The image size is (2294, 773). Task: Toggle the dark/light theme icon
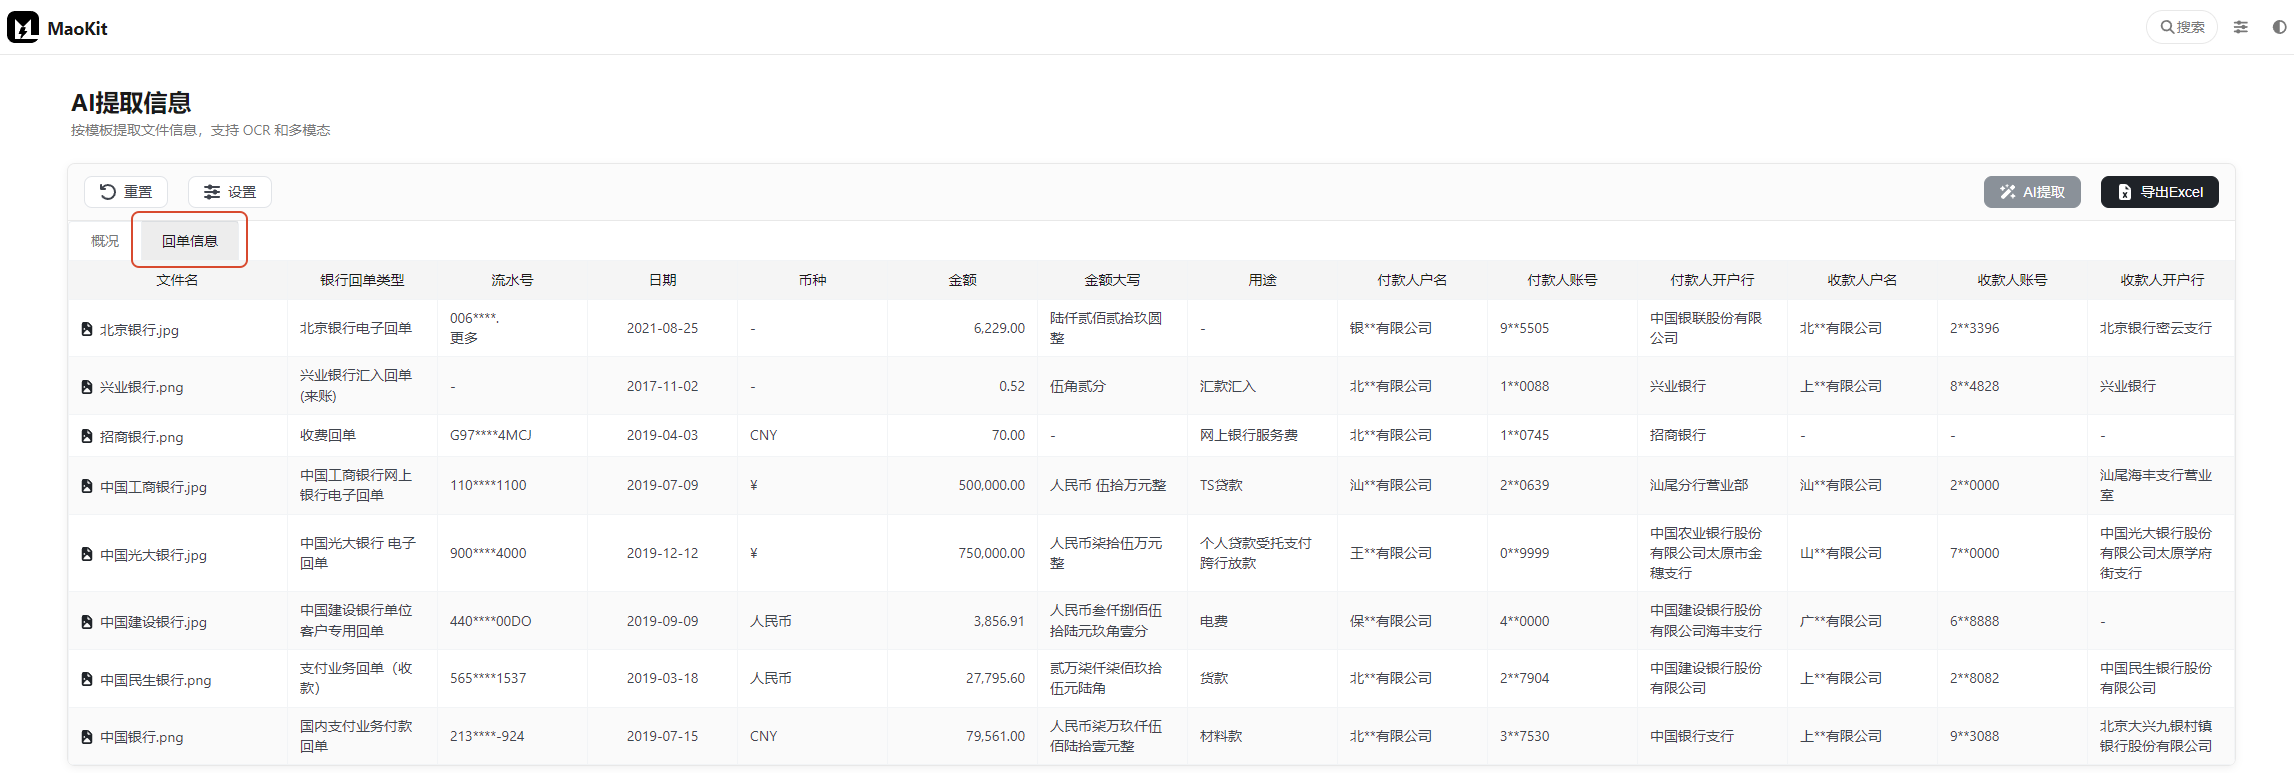[2279, 27]
